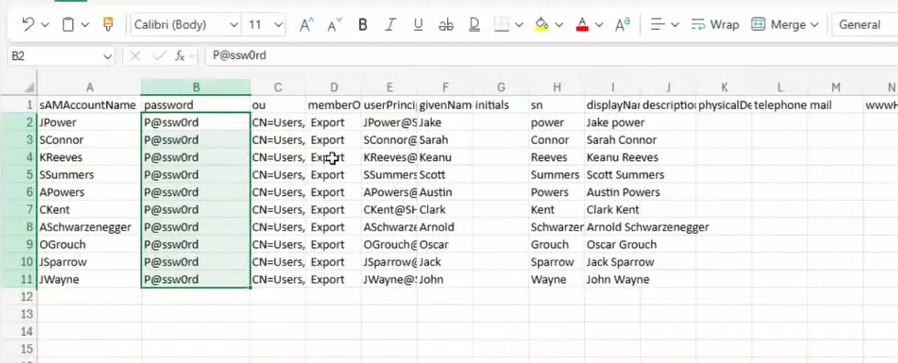Screen dimensions: 898x363
Task: Select the telephone header cell
Action: pyautogui.click(x=780, y=105)
